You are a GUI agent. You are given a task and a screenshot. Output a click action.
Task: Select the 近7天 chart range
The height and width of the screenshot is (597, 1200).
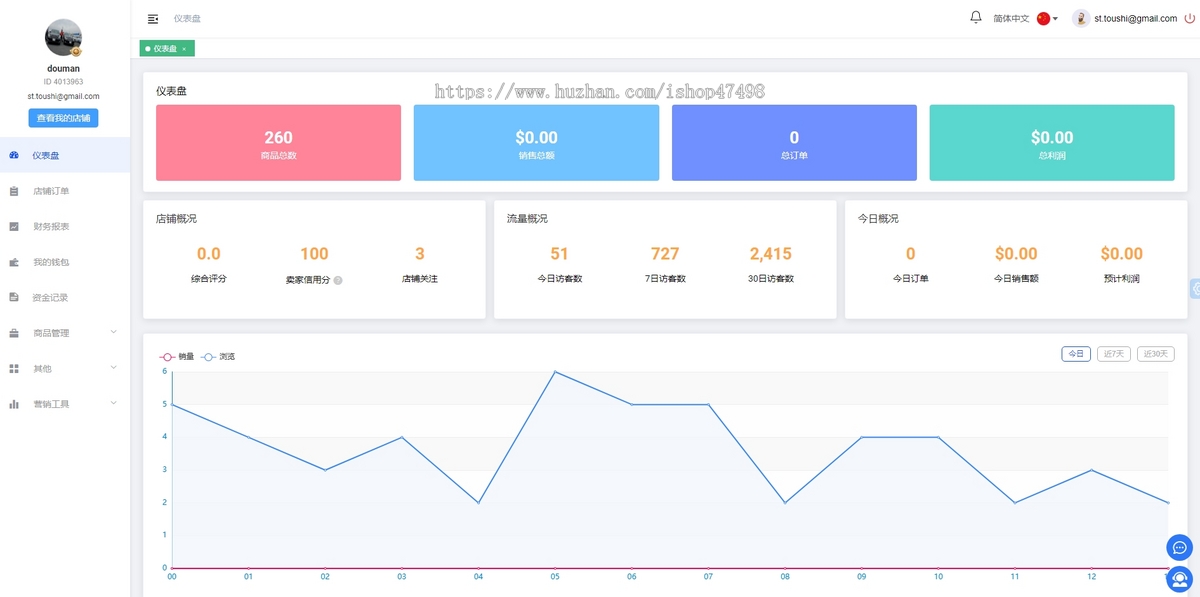[x=1114, y=354]
